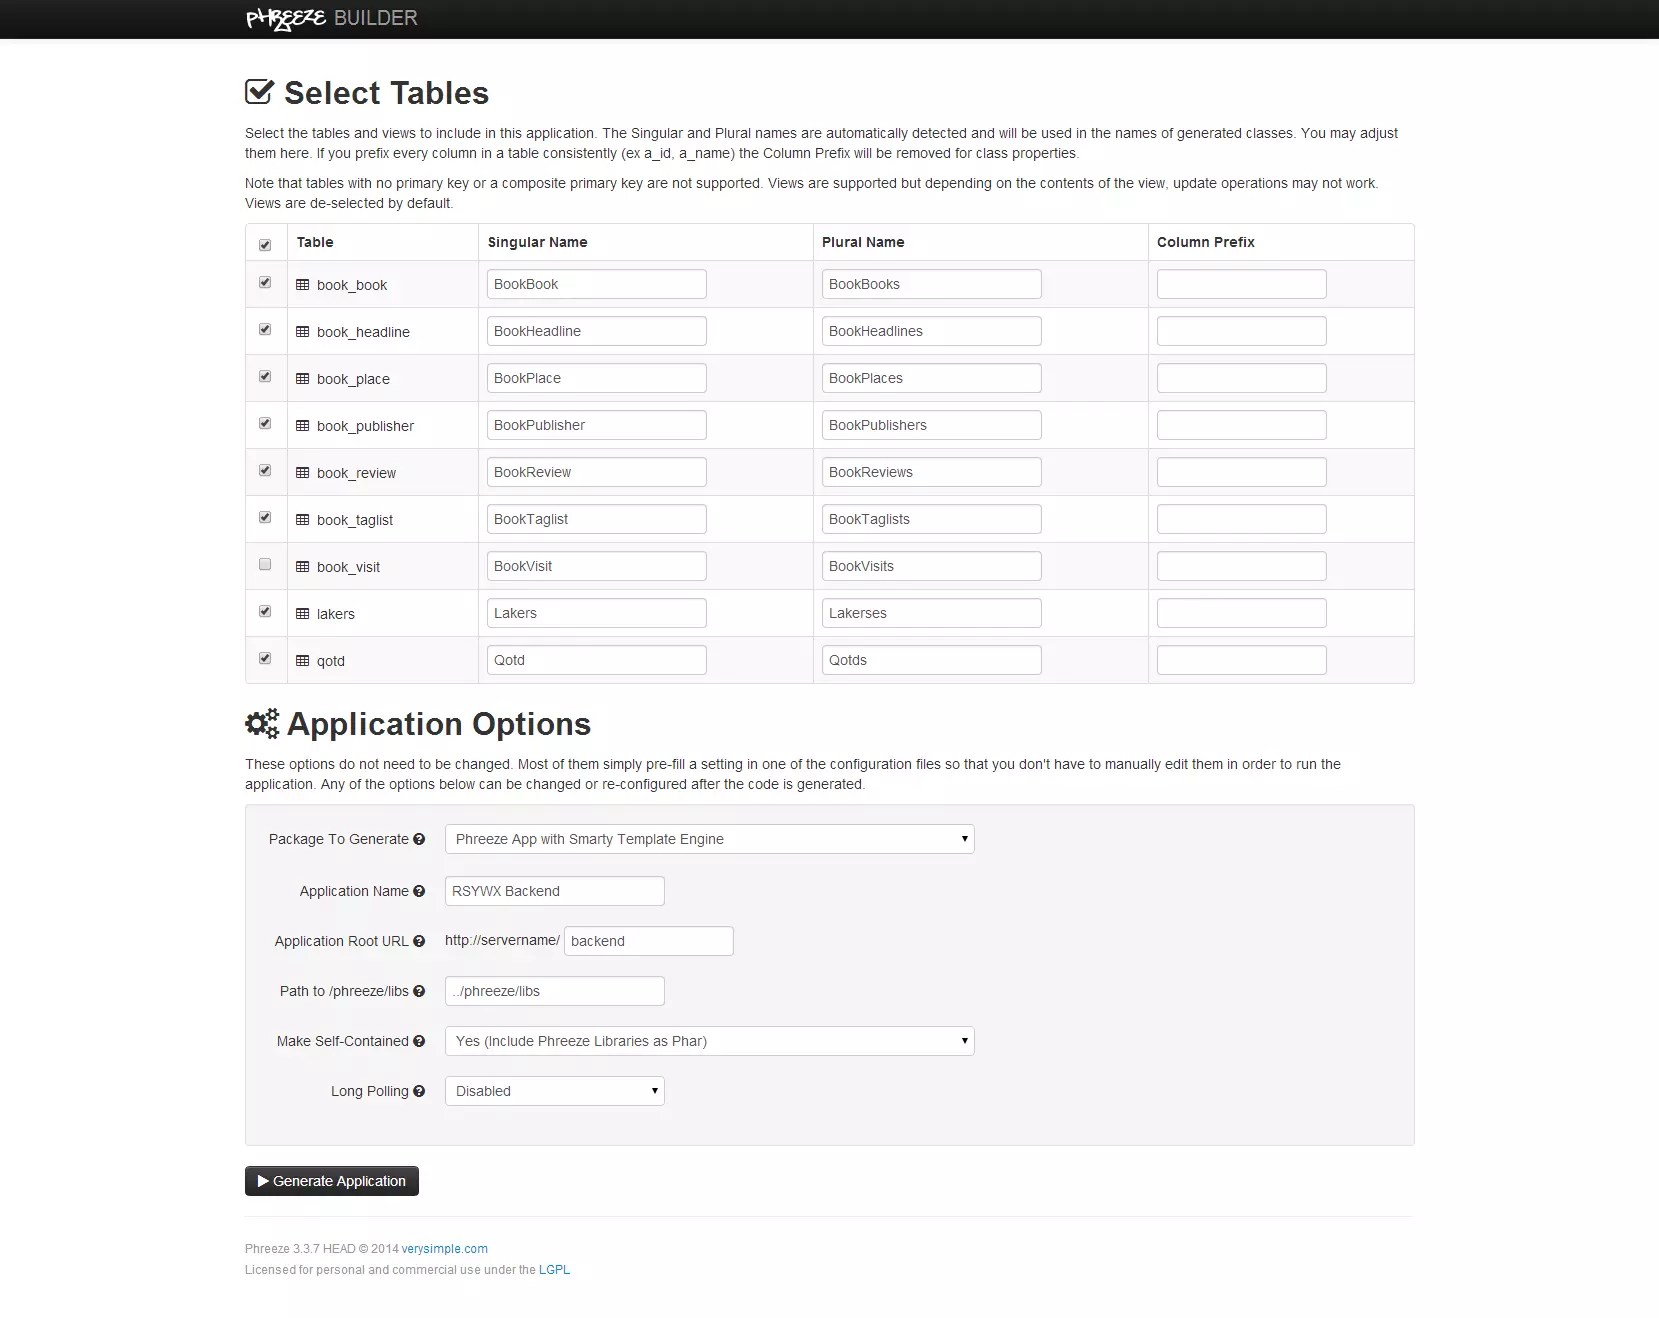Screen dimensions: 1659x1318
Task: Click plural name field BookBooks
Action: tap(931, 284)
